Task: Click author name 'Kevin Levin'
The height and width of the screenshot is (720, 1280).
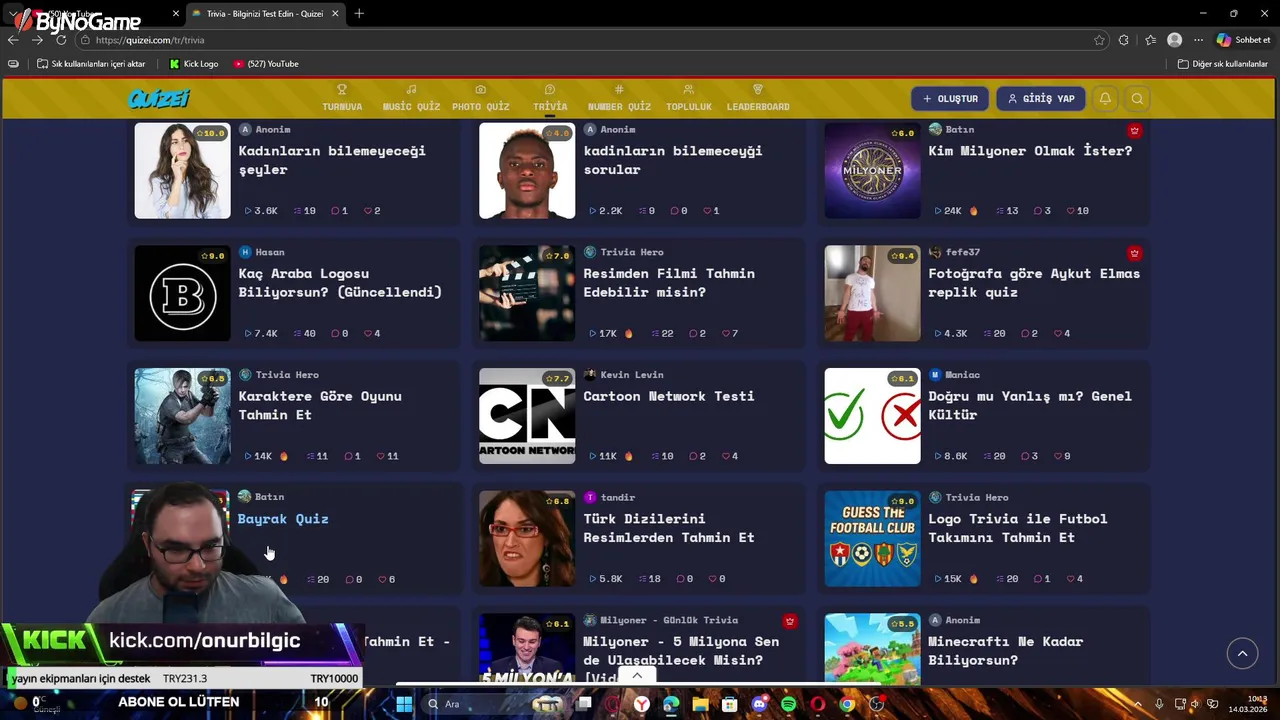Action: pyautogui.click(x=632, y=375)
